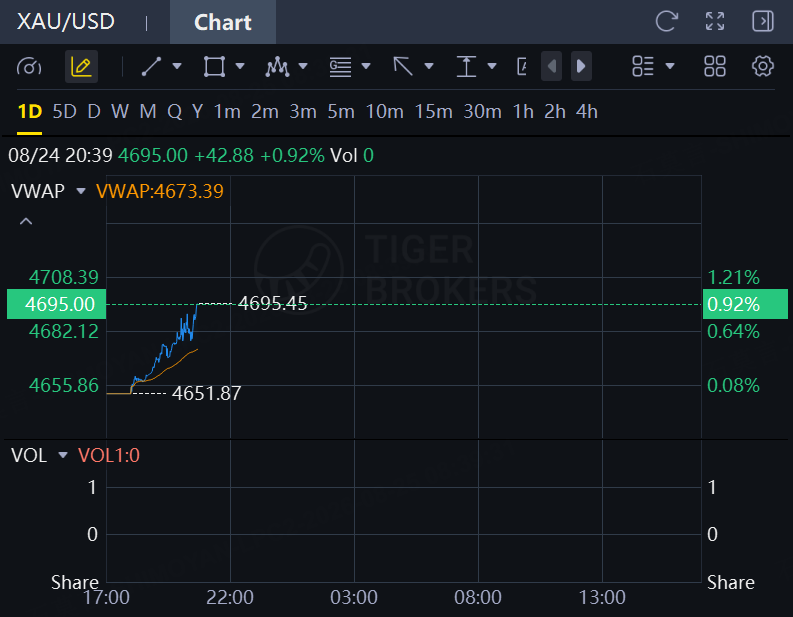Collapse the indicator panel chevron
This screenshot has height=617, width=793.
(26, 221)
